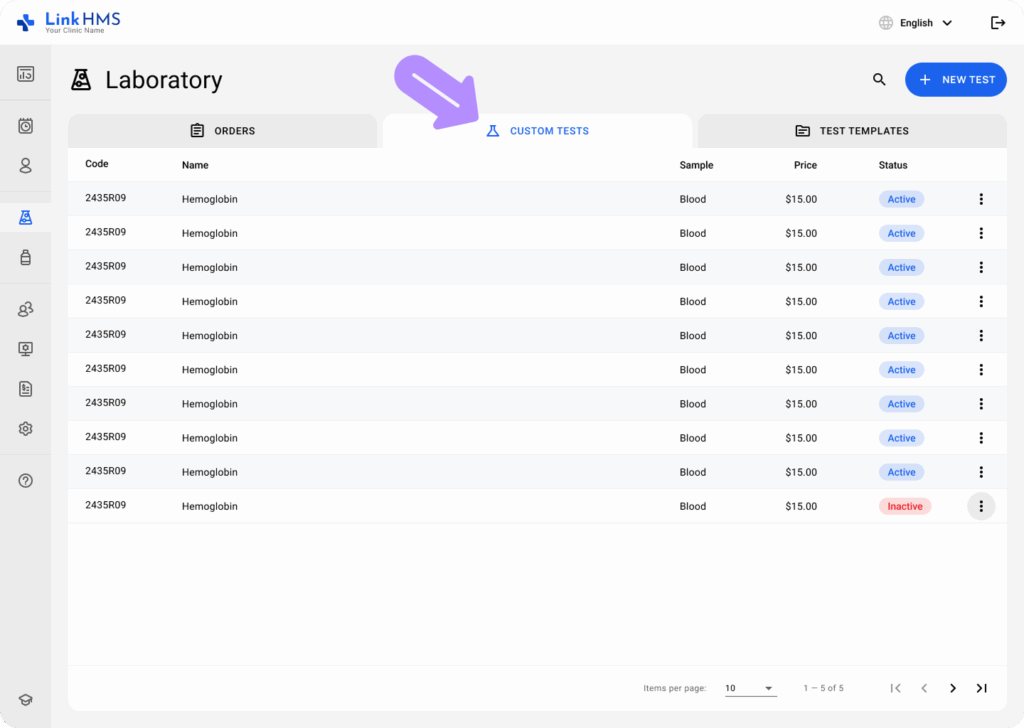1024x728 pixels.
Task: Open the Staff users-group sidebar icon
Action: pyautogui.click(x=25, y=309)
